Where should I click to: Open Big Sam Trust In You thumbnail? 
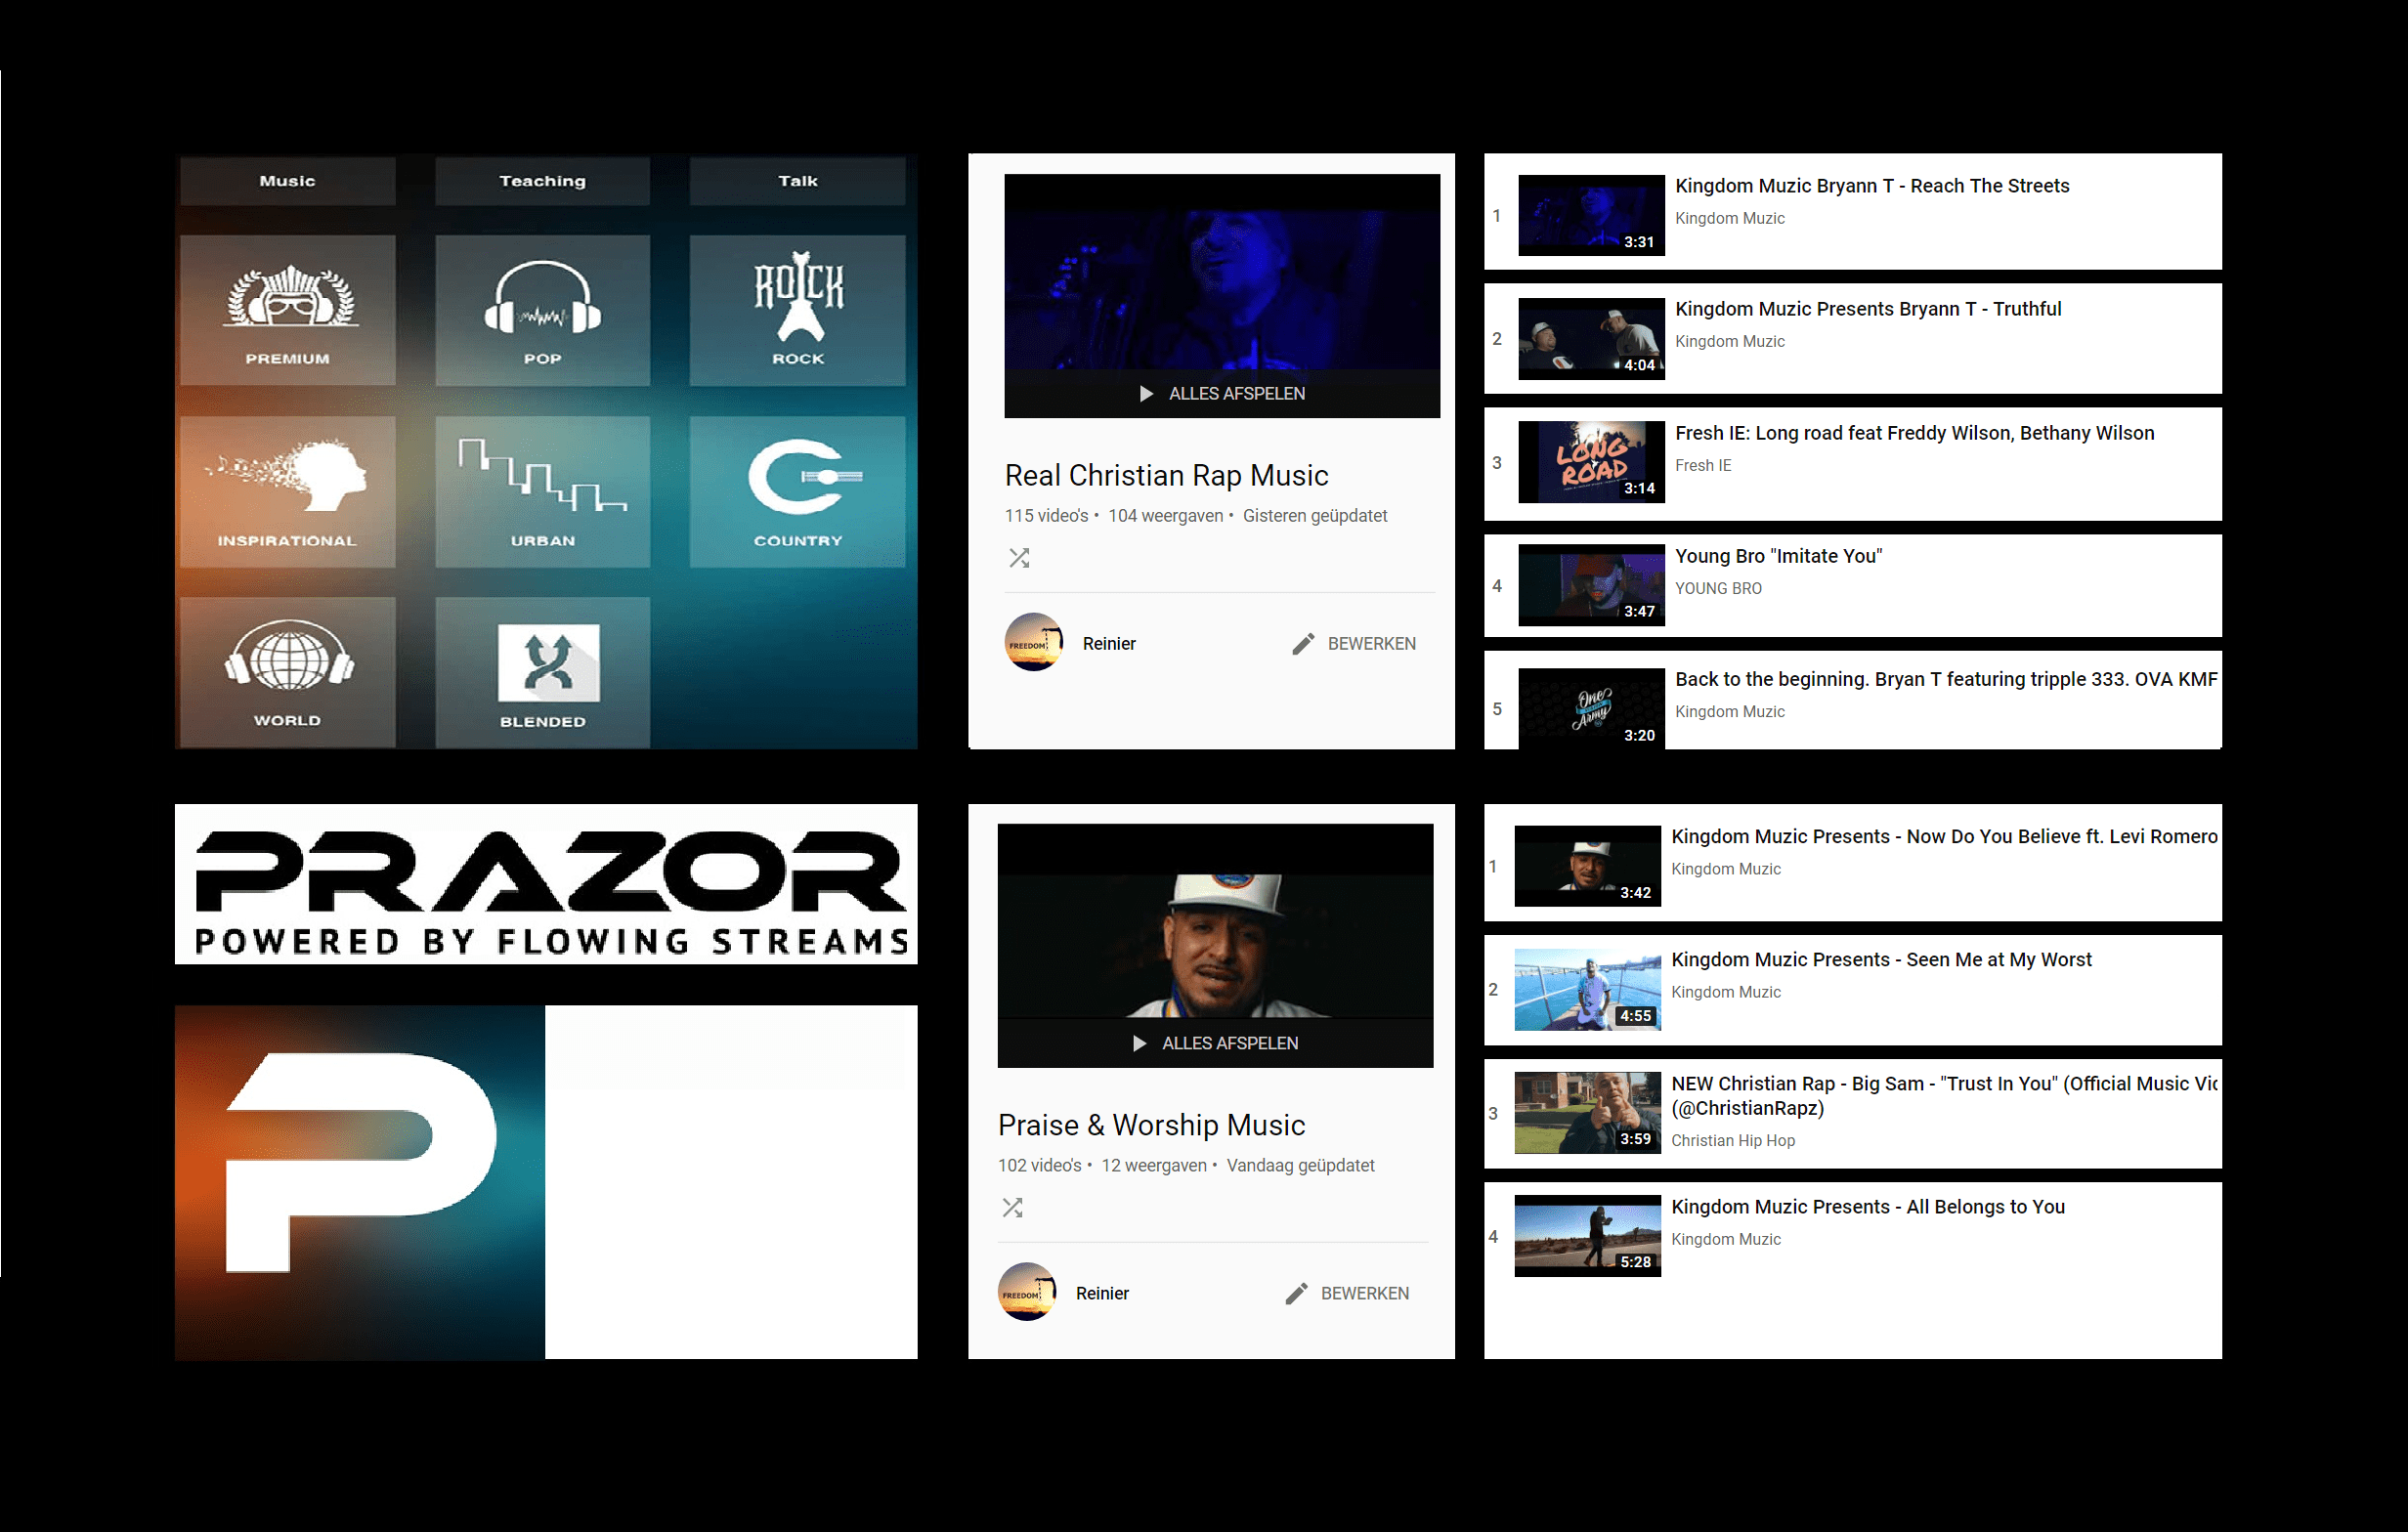(x=1587, y=1113)
